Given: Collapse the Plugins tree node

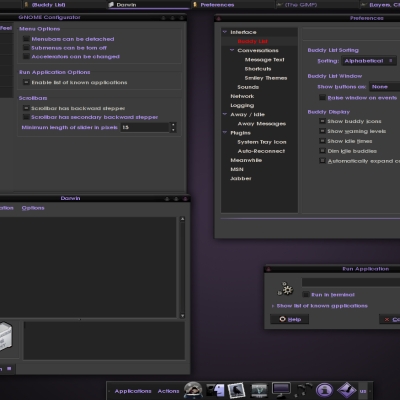Looking at the screenshot, I should pos(225,132).
